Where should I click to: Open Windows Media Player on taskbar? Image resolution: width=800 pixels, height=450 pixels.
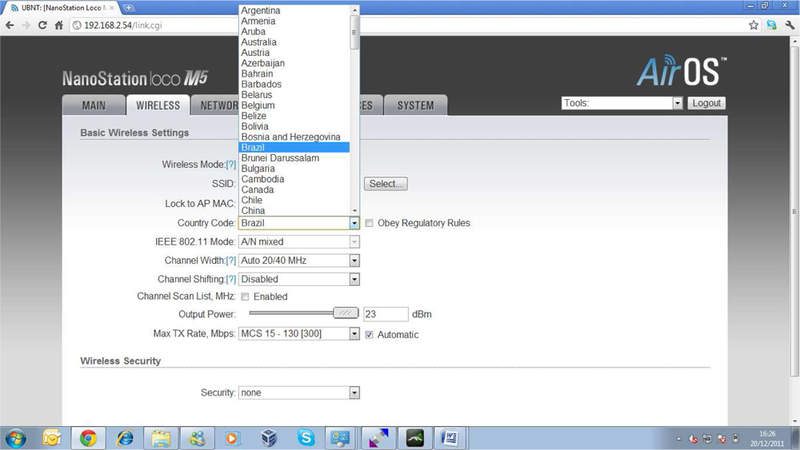pyautogui.click(x=232, y=438)
